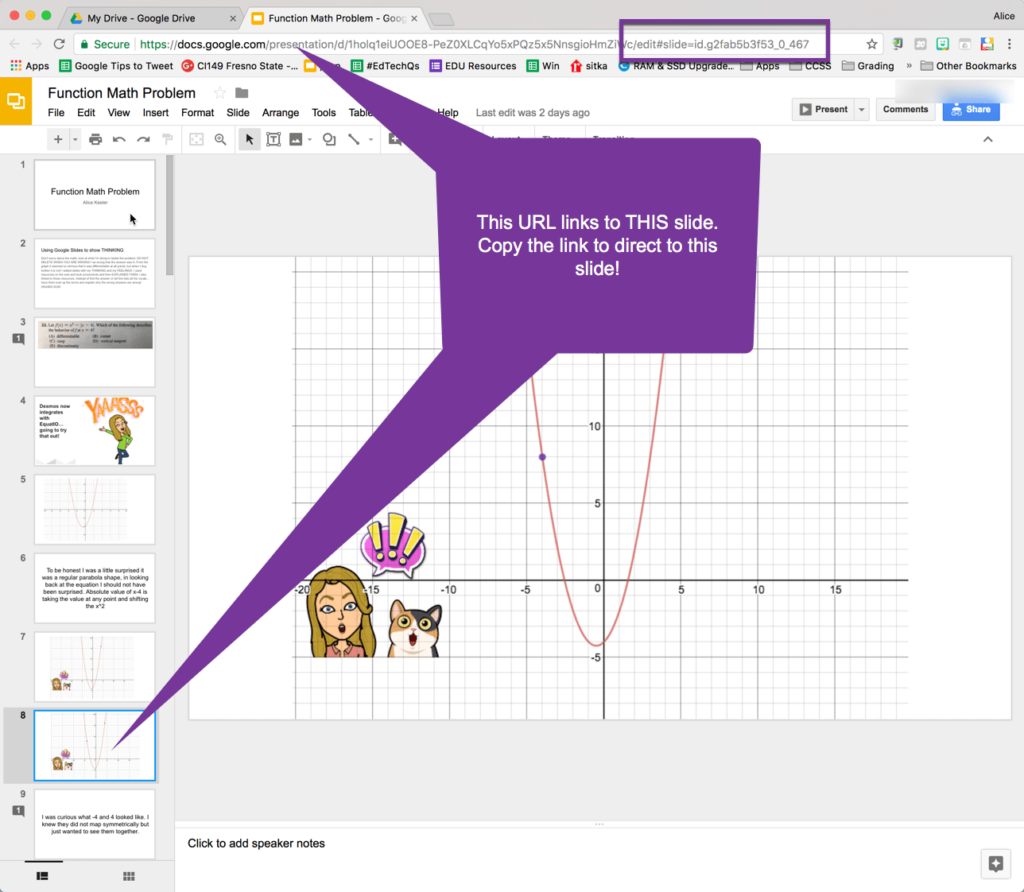Select slide 1 thumbnail Function Math Problem
Screen dimensions: 1024x892
click(95, 195)
